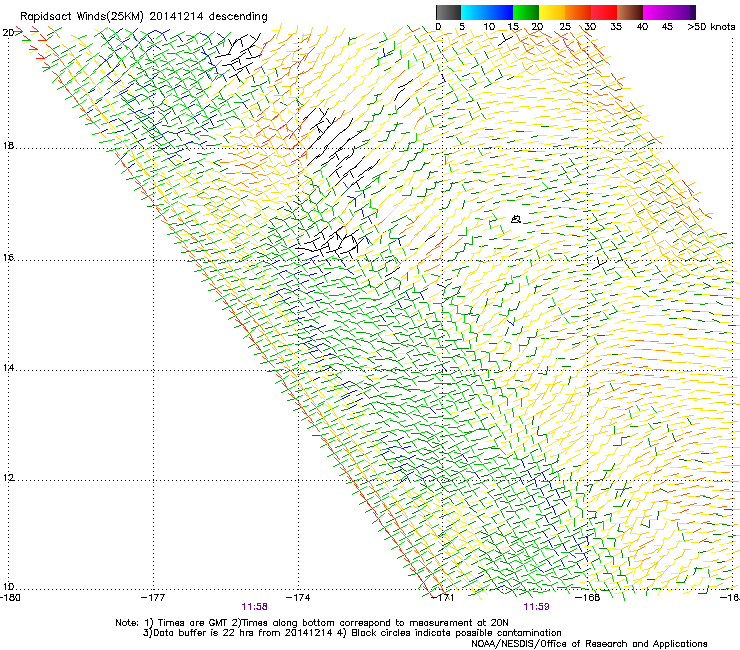Screen dimensions: 740x650
Task: Click the red 30-35 knots color swatch
Action: tap(604, 12)
